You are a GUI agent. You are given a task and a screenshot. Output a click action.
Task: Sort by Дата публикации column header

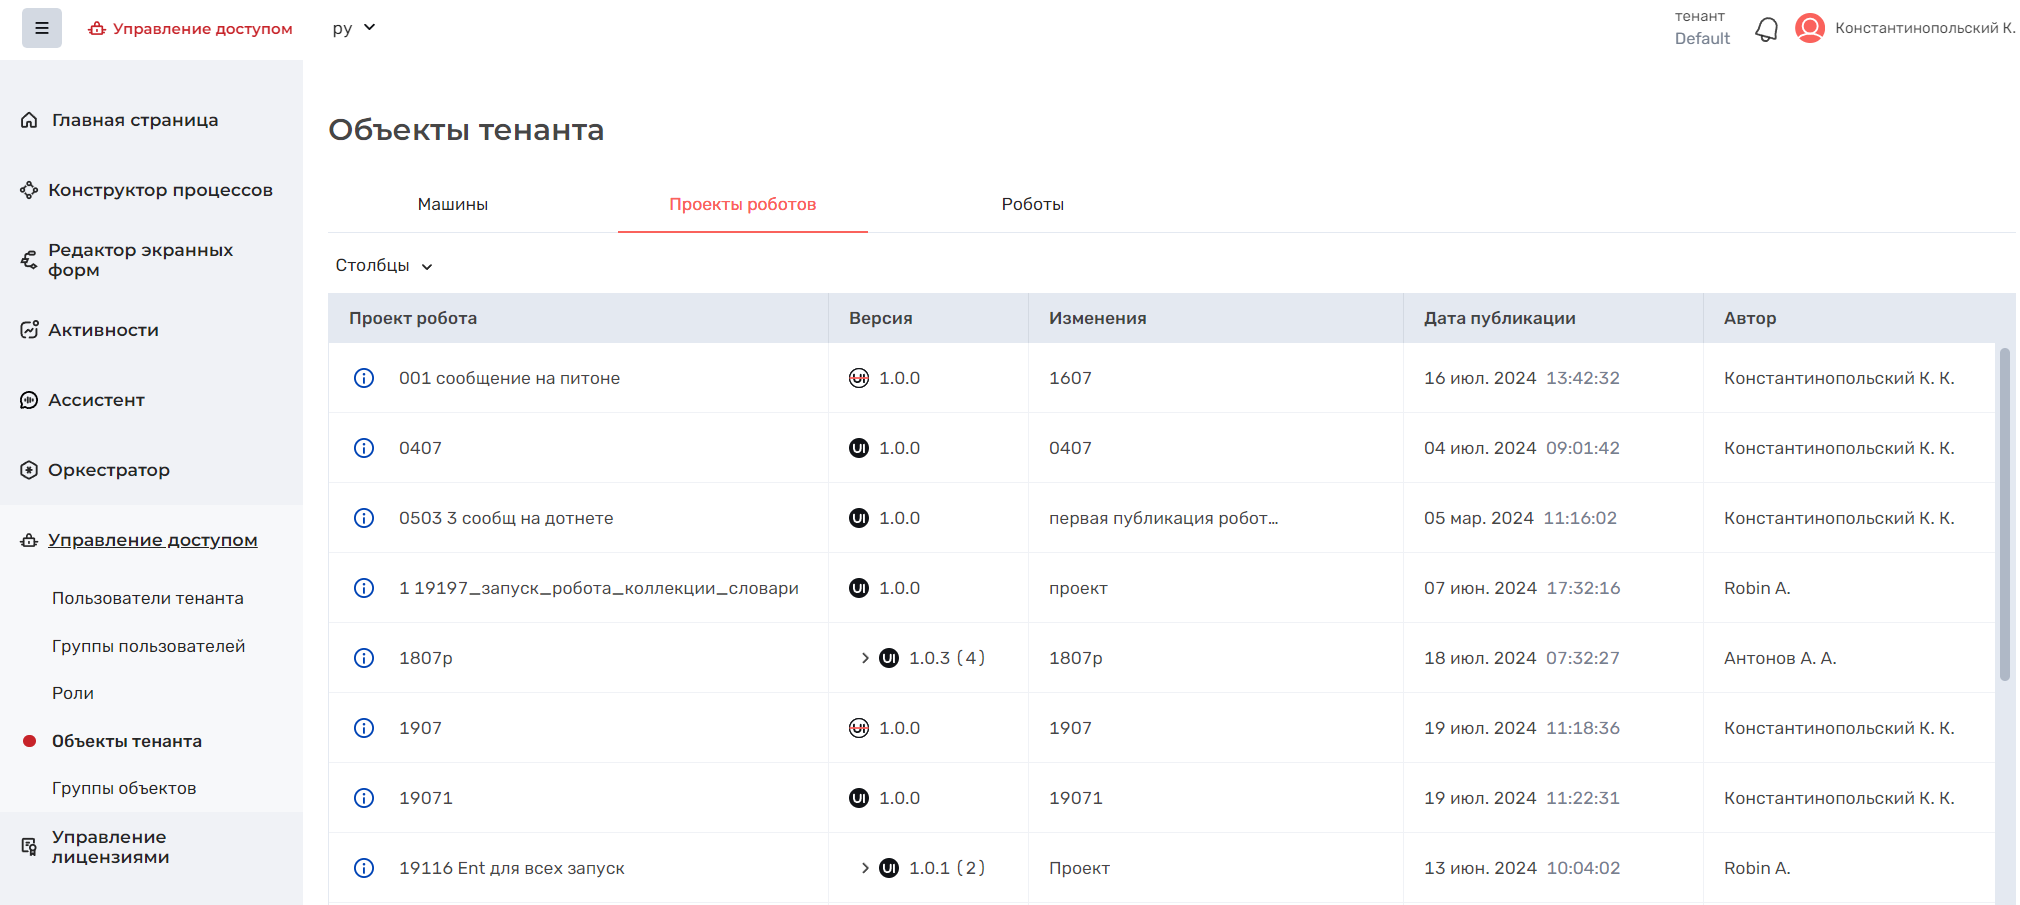coord(1499,318)
